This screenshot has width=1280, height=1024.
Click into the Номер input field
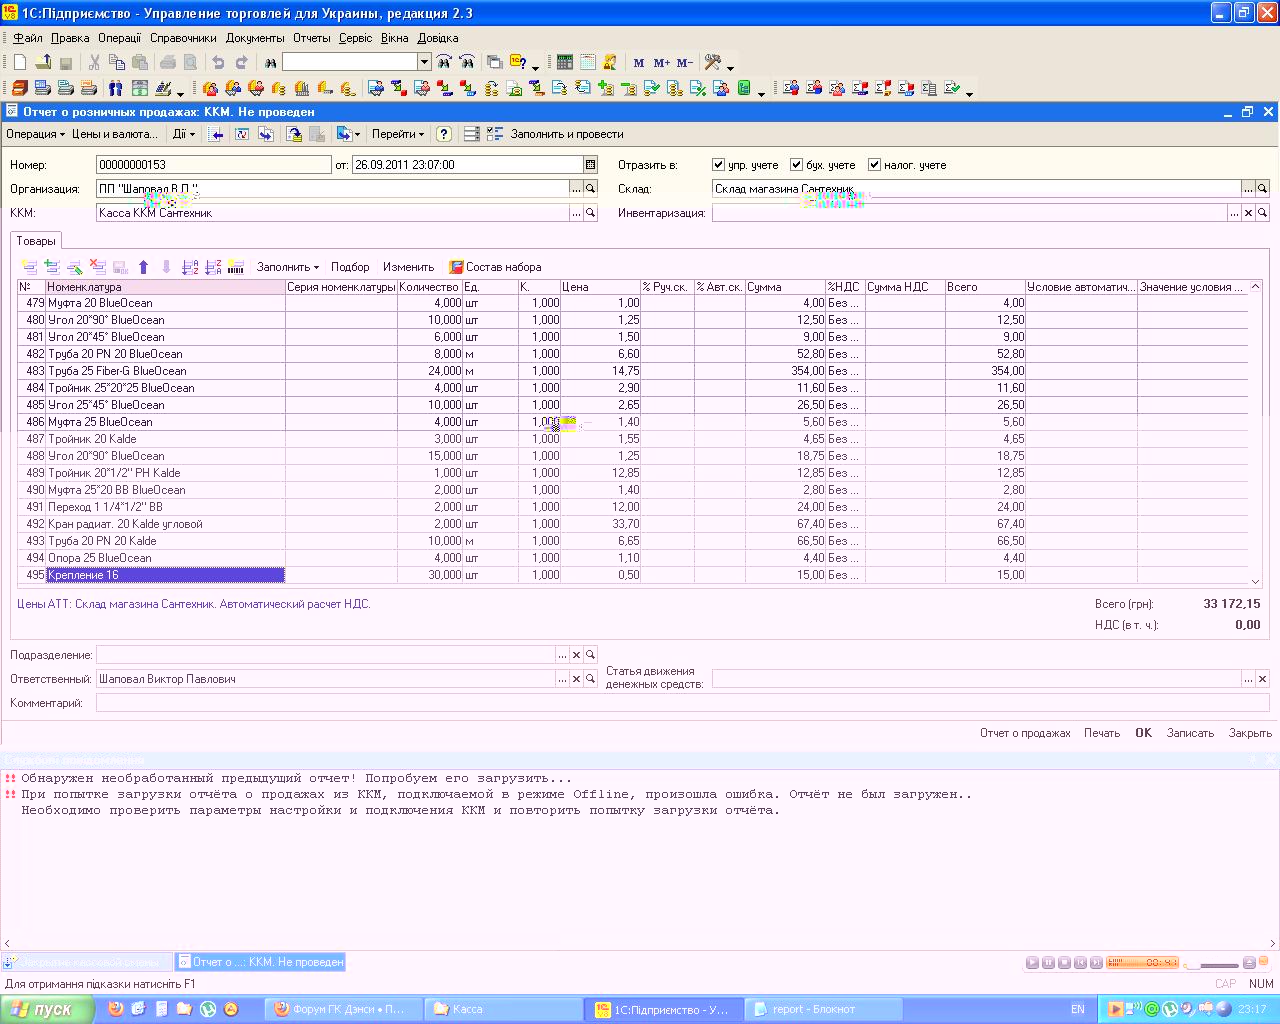[213, 165]
